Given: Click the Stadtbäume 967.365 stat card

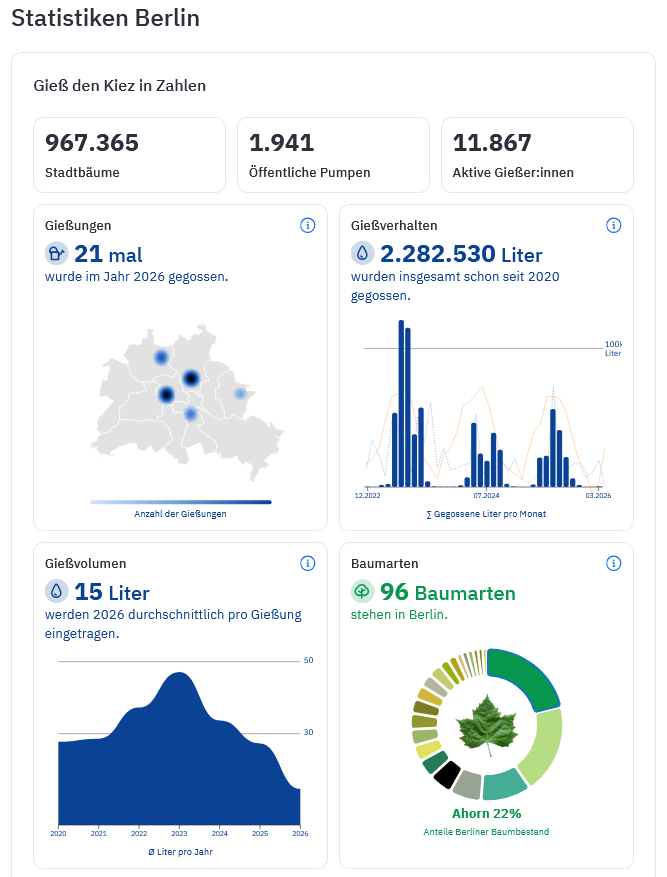Looking at the screenshot, I should point(130,155).
